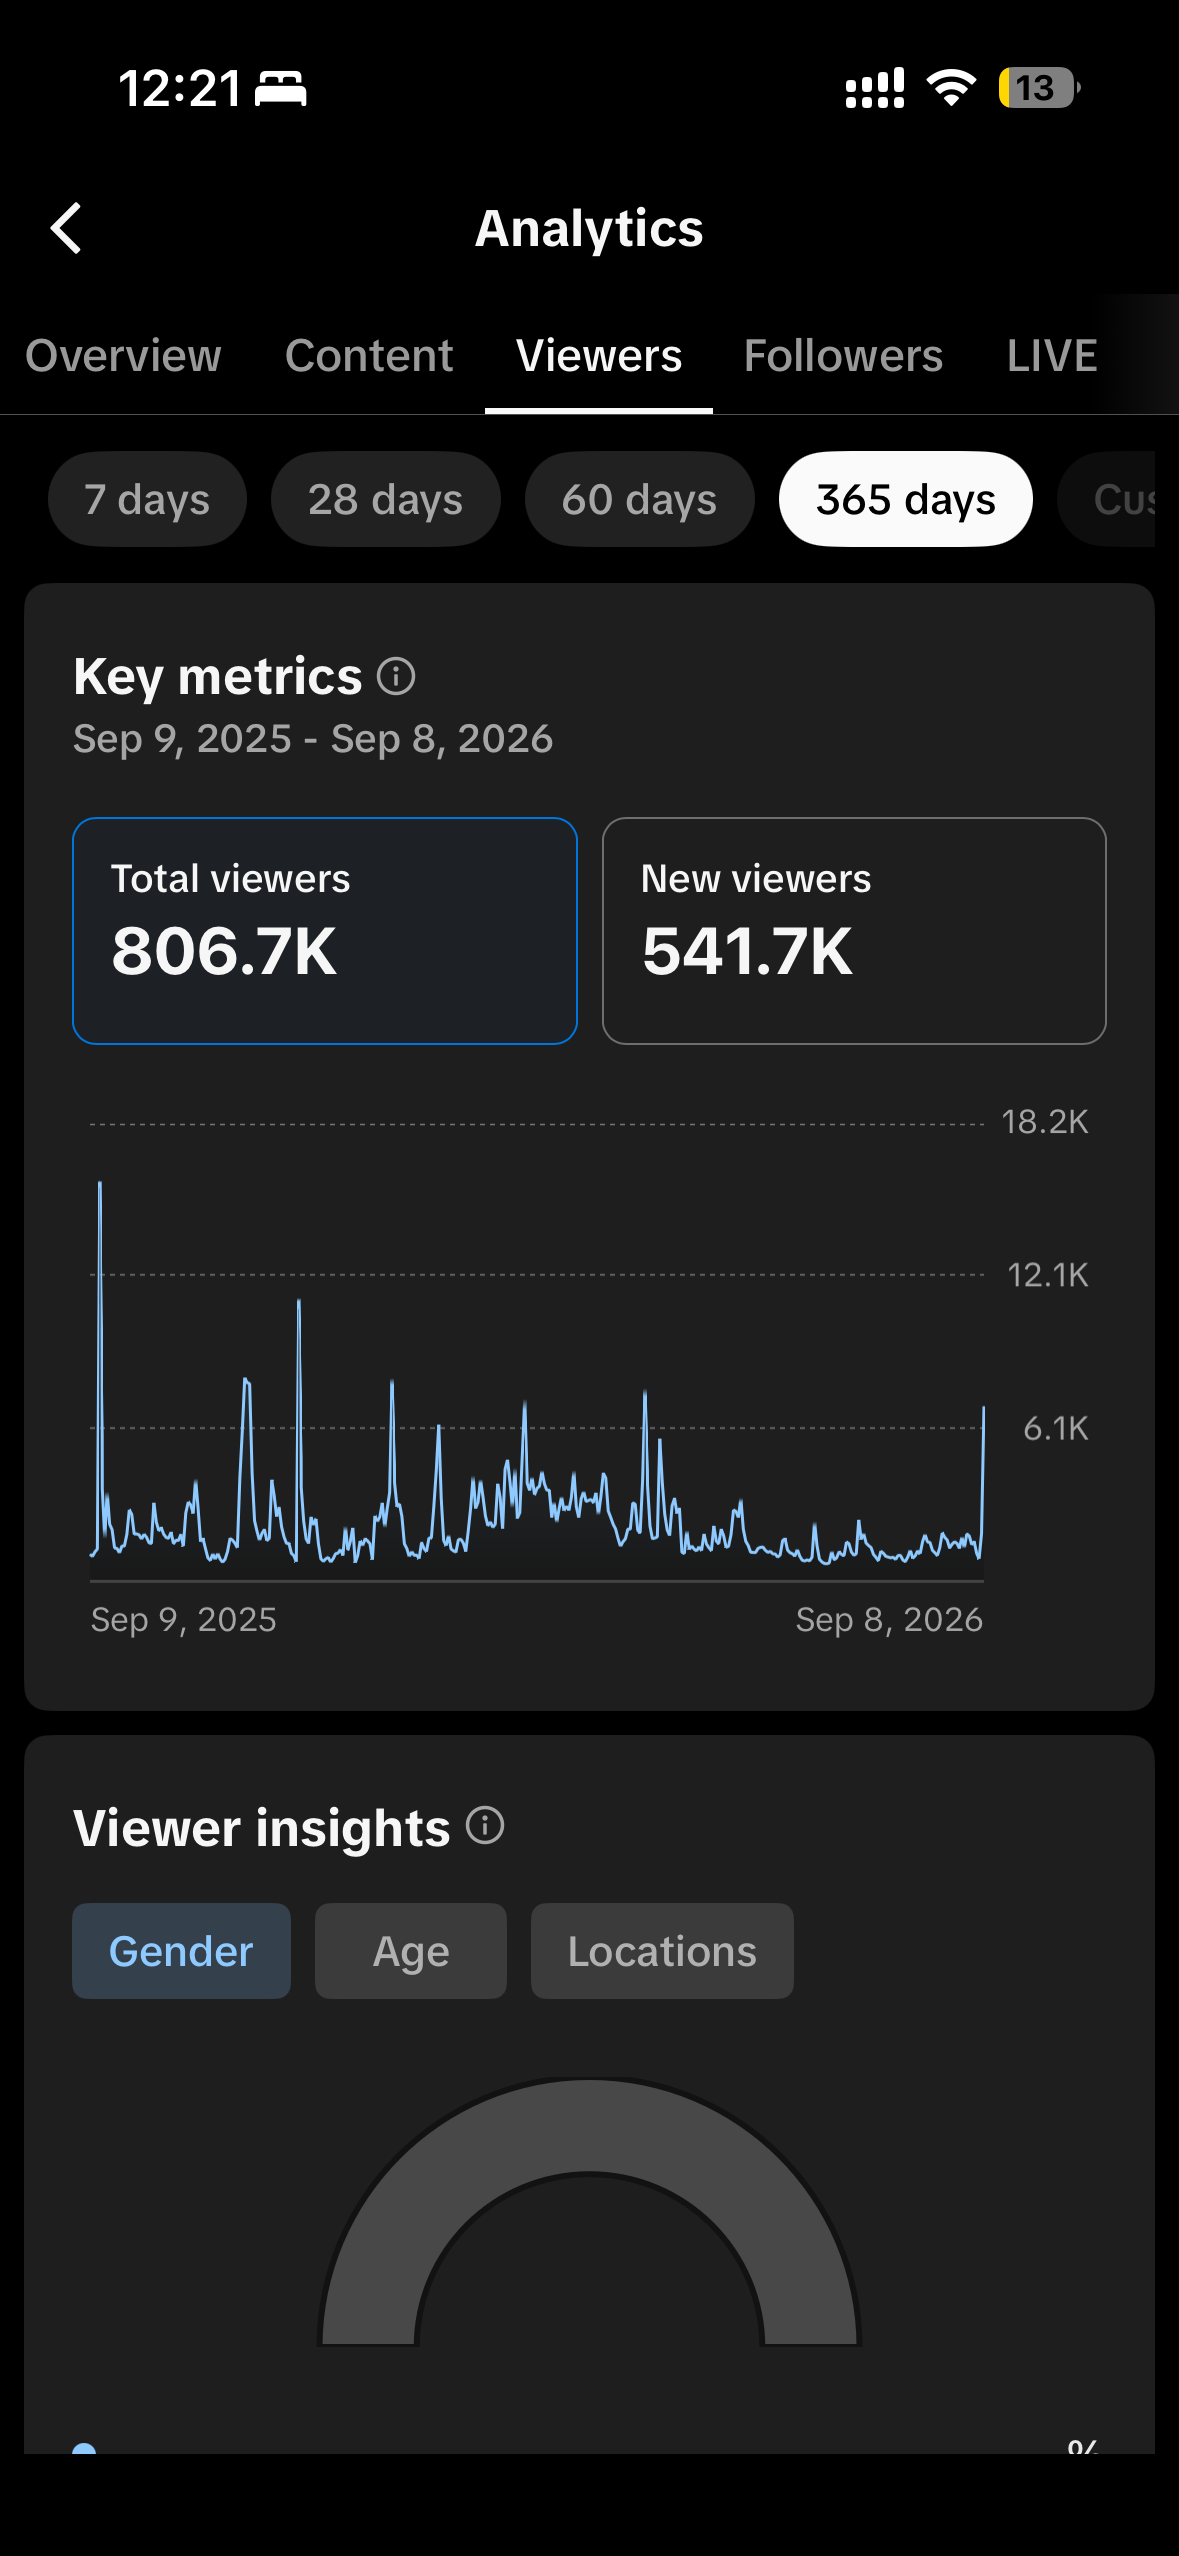Tap the battery indicator in status bar

1038,88
